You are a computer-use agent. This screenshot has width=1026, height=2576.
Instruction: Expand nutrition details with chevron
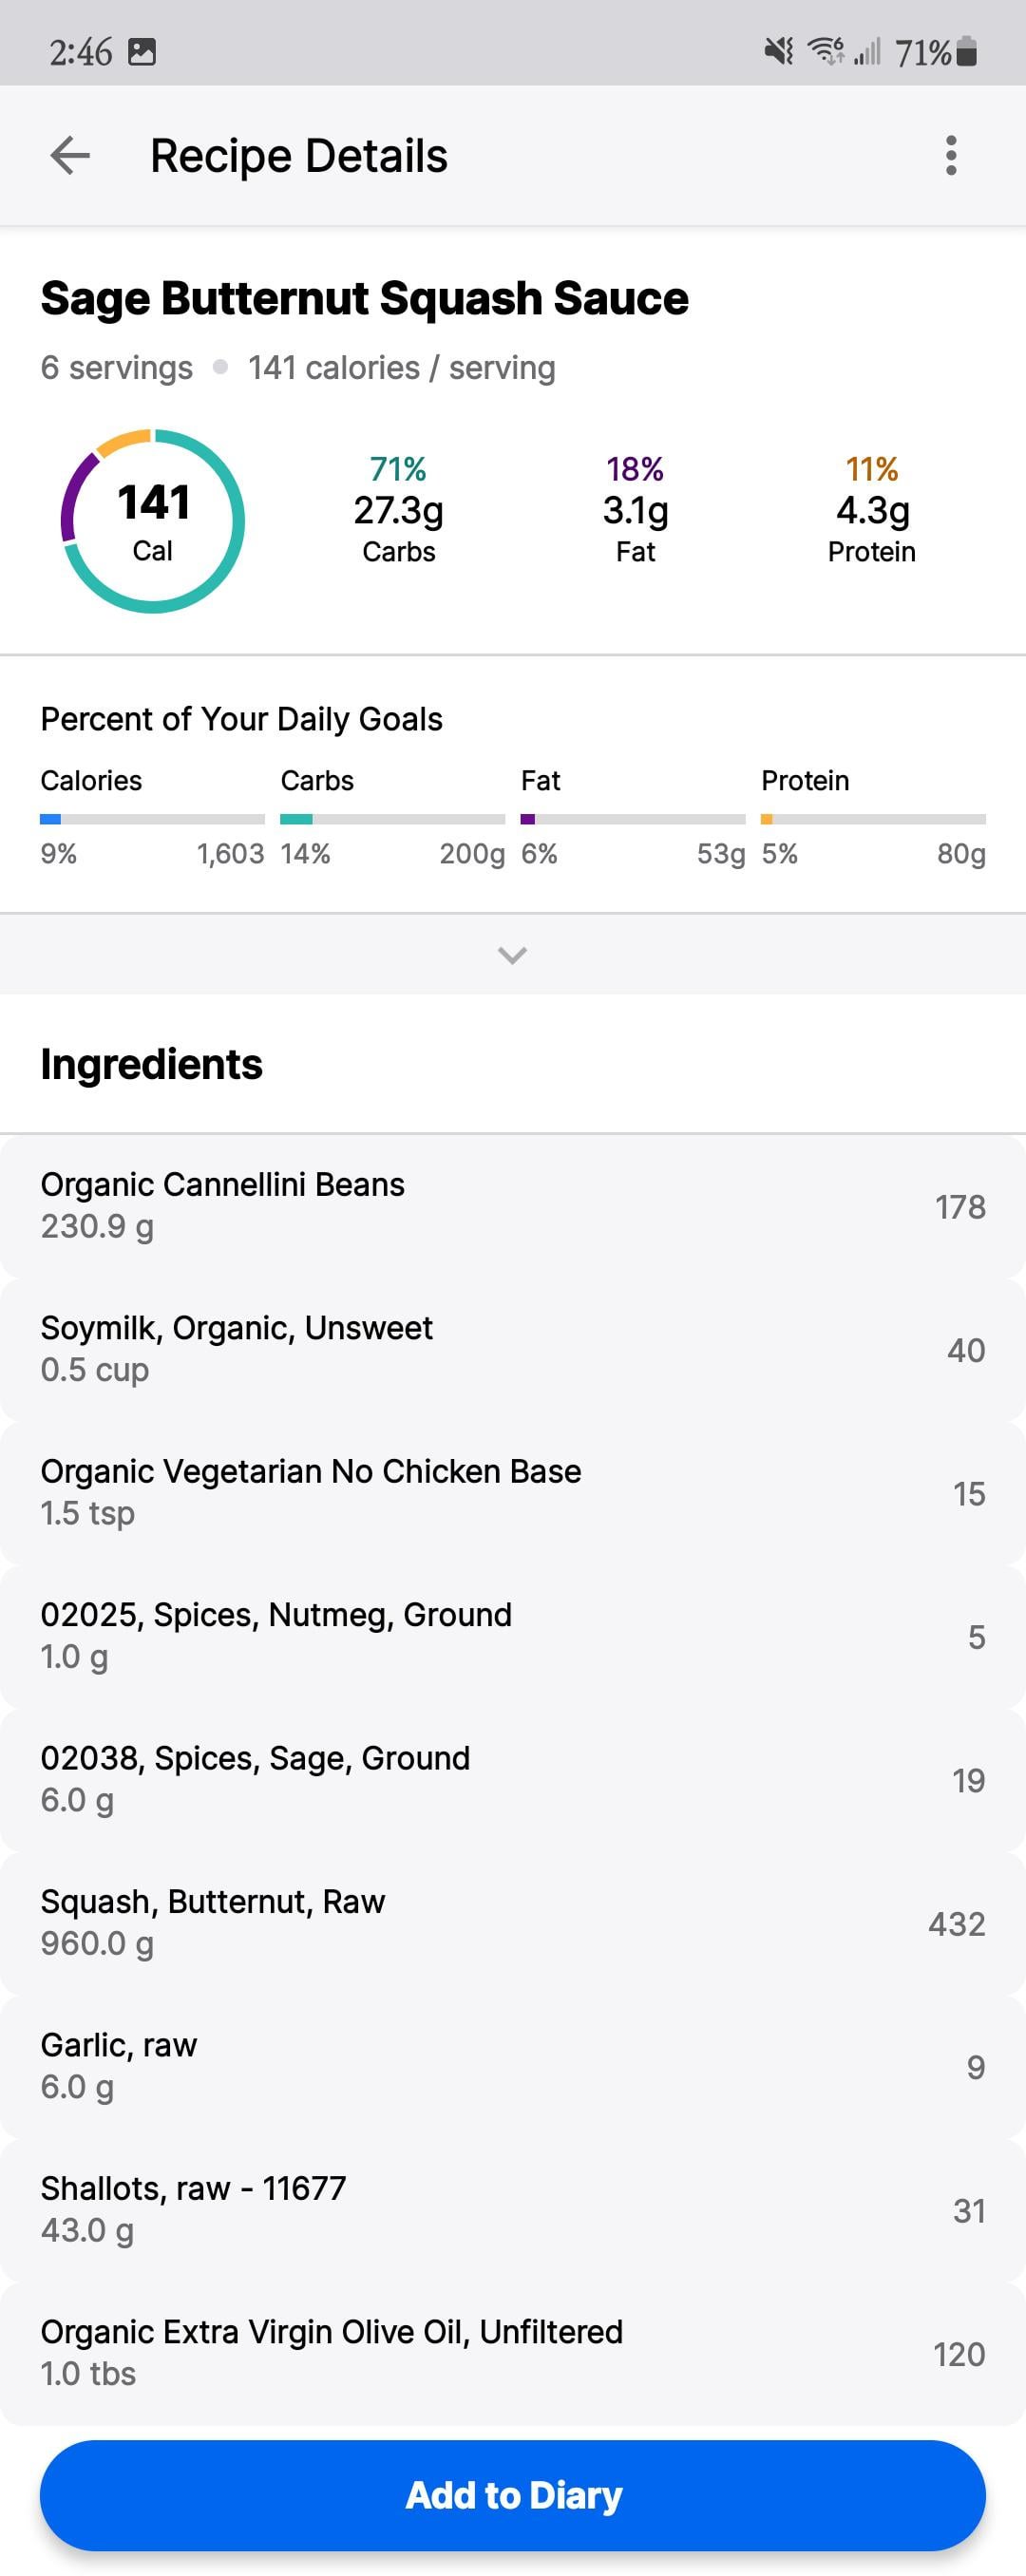(512, 955)
